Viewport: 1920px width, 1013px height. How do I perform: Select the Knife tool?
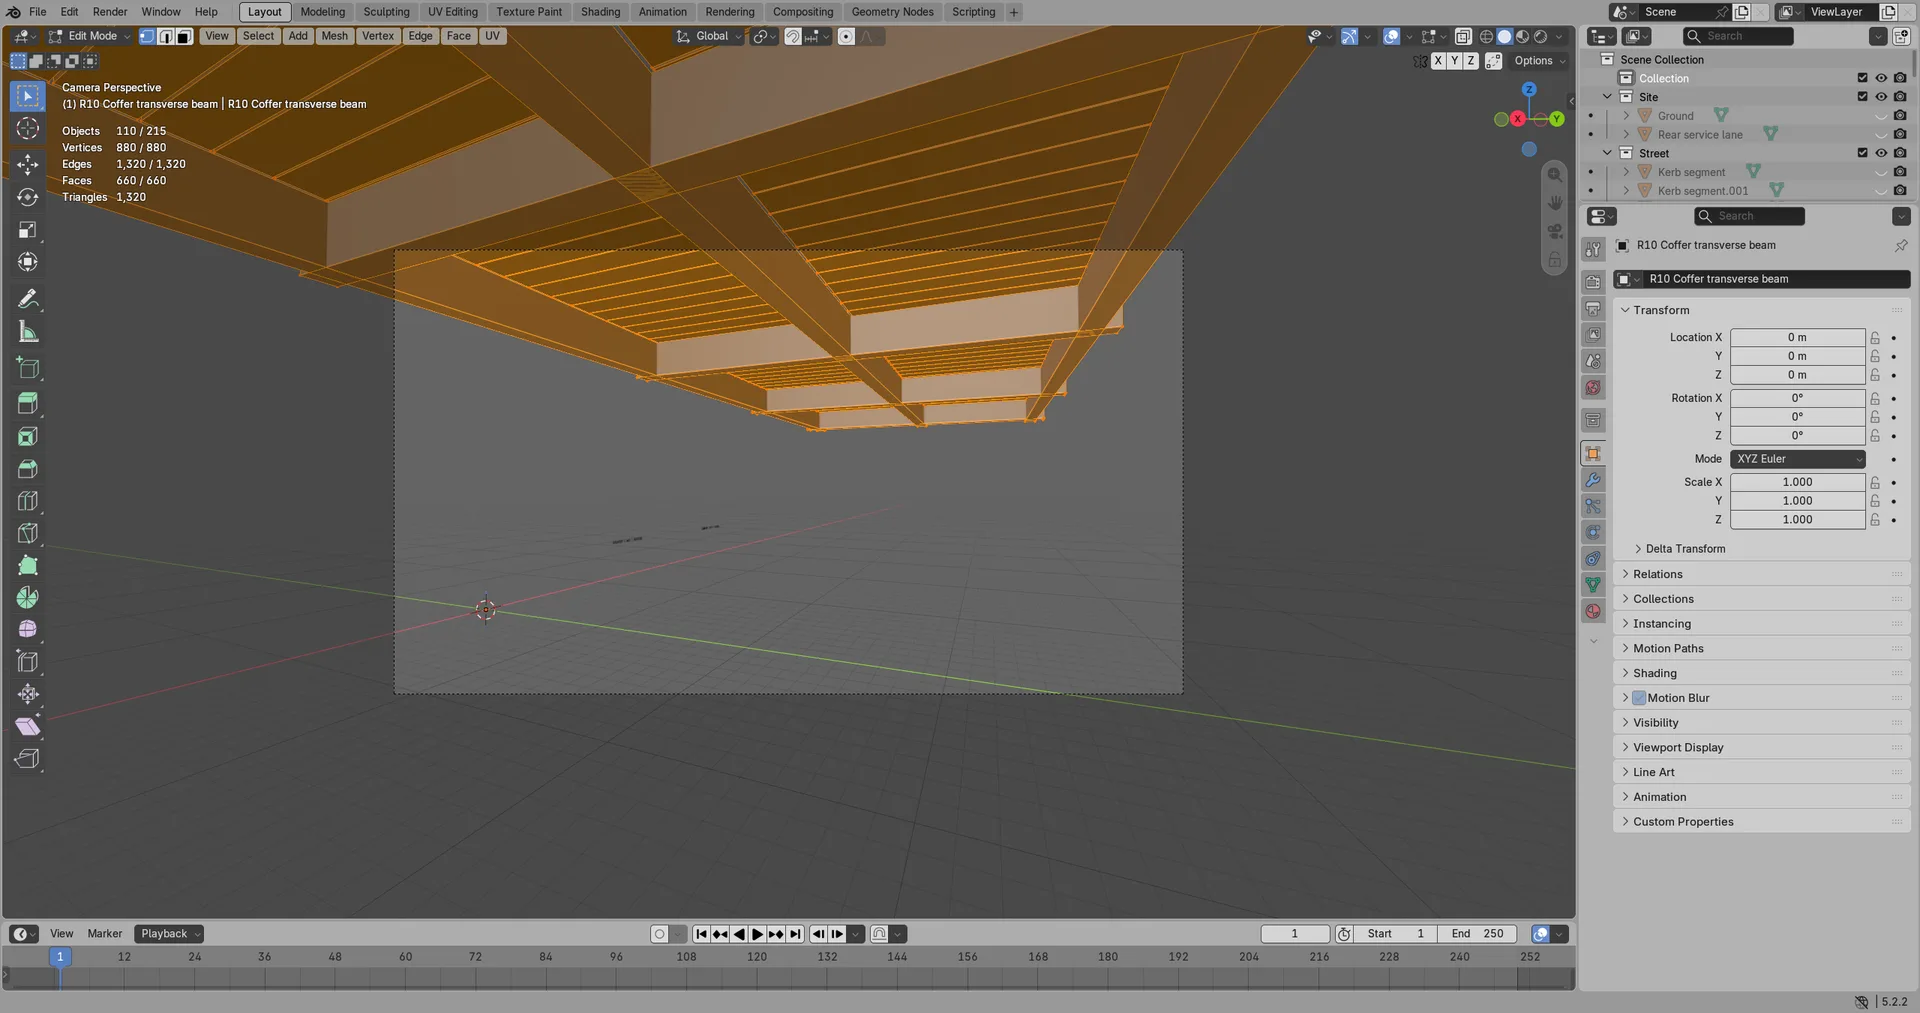pyautogui.click(x=28, y=533)
